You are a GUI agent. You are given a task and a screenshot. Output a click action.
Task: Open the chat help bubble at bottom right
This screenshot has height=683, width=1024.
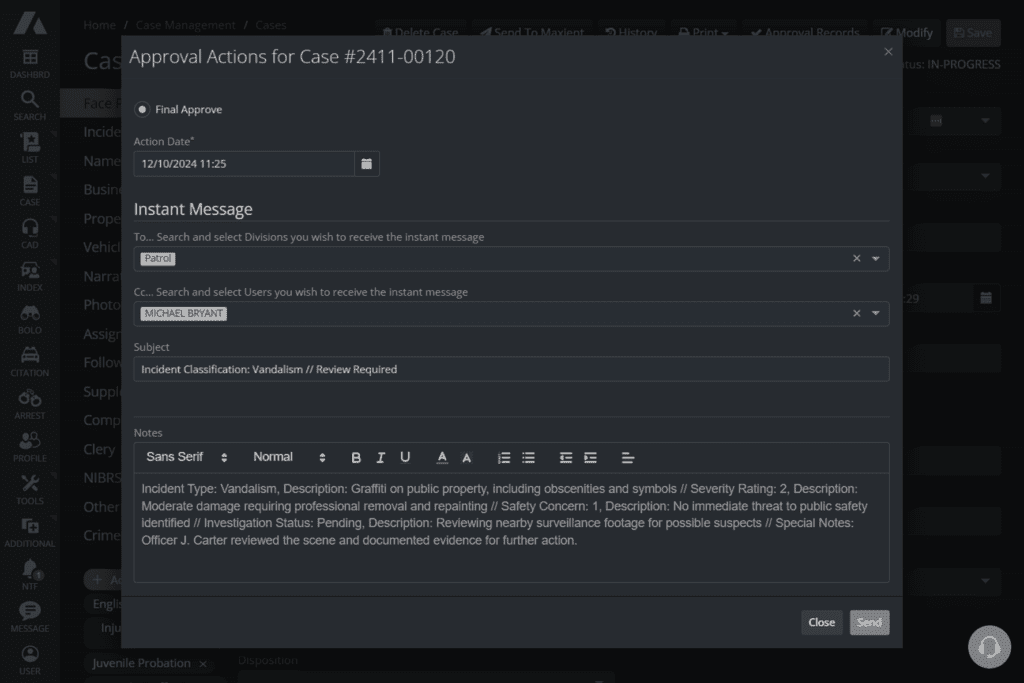point(989,647)
